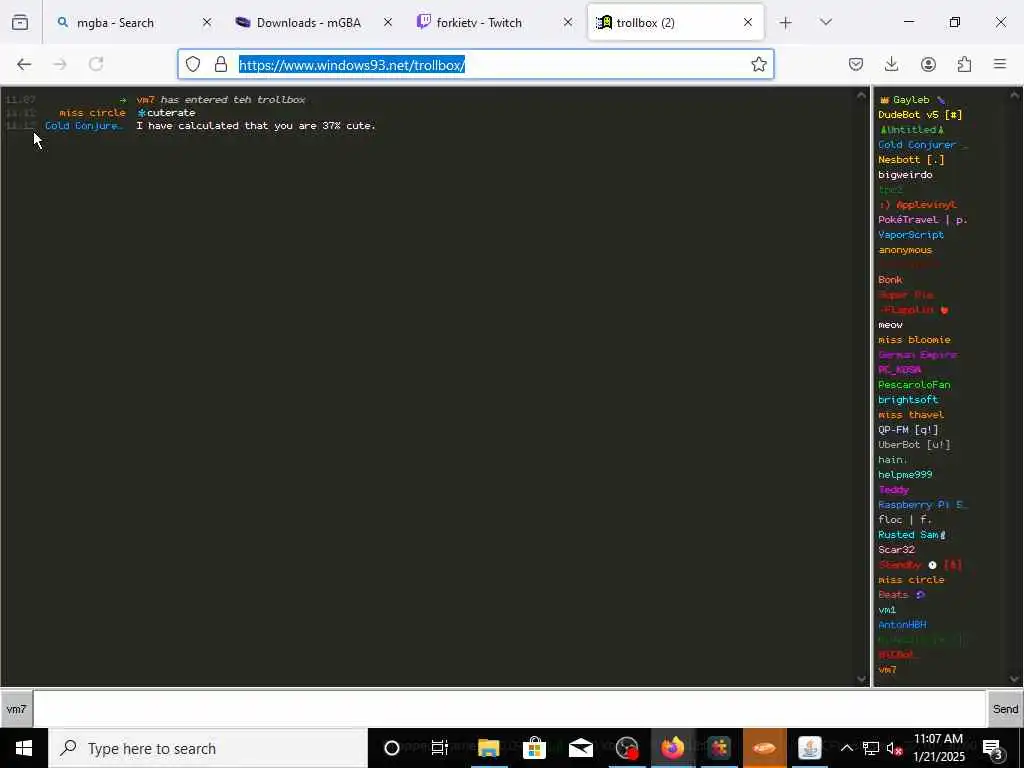Image resolution: width=1024 pixels, height=768 pixels.
Task: Click the '37% cute' chat message line
Action: [256, 126]
